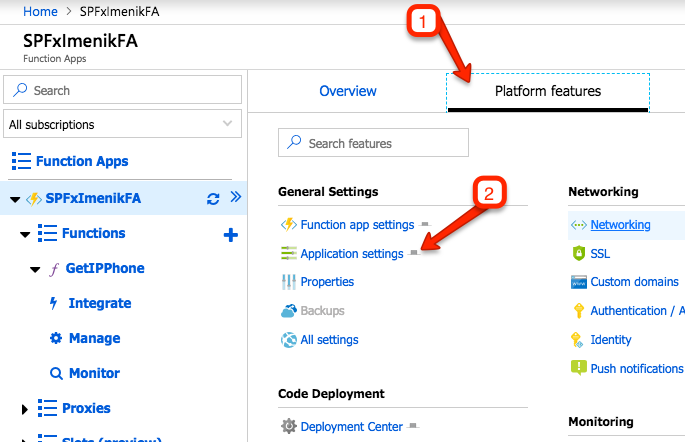685x442 pixels.
Task: Click the Search features input field
Action: 373,143
